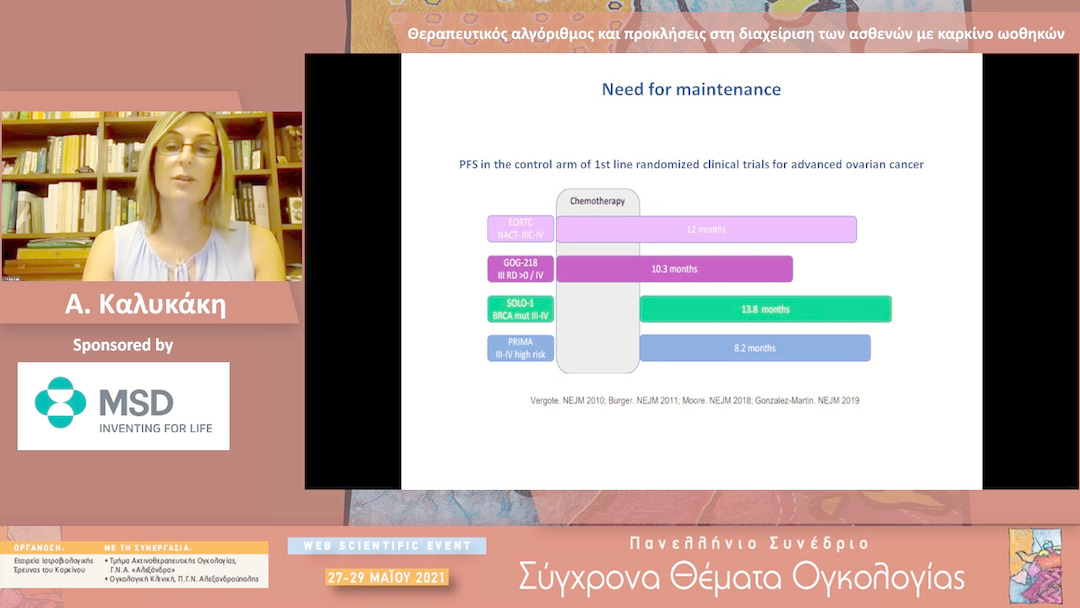This screenshot has height=608, width=1080.
Task: Select the "SOLO-1 BRCA mut III-IV" label
Action: [x=521, y=309]
